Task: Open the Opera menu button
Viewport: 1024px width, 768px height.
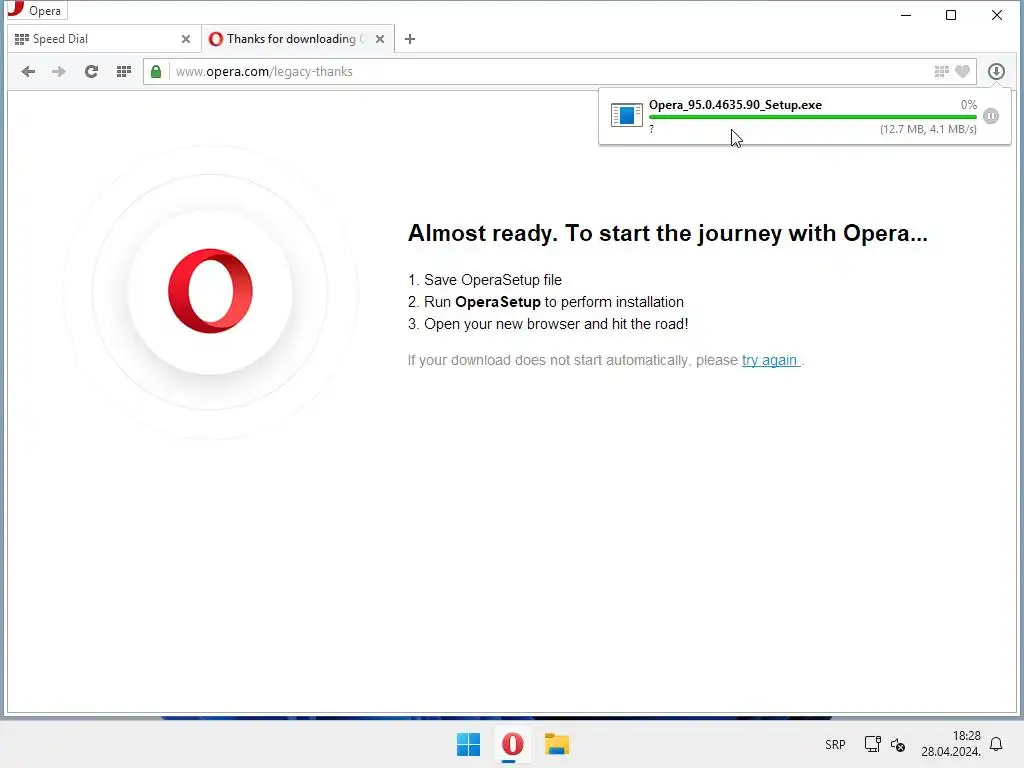Action: tap(35, 10)
